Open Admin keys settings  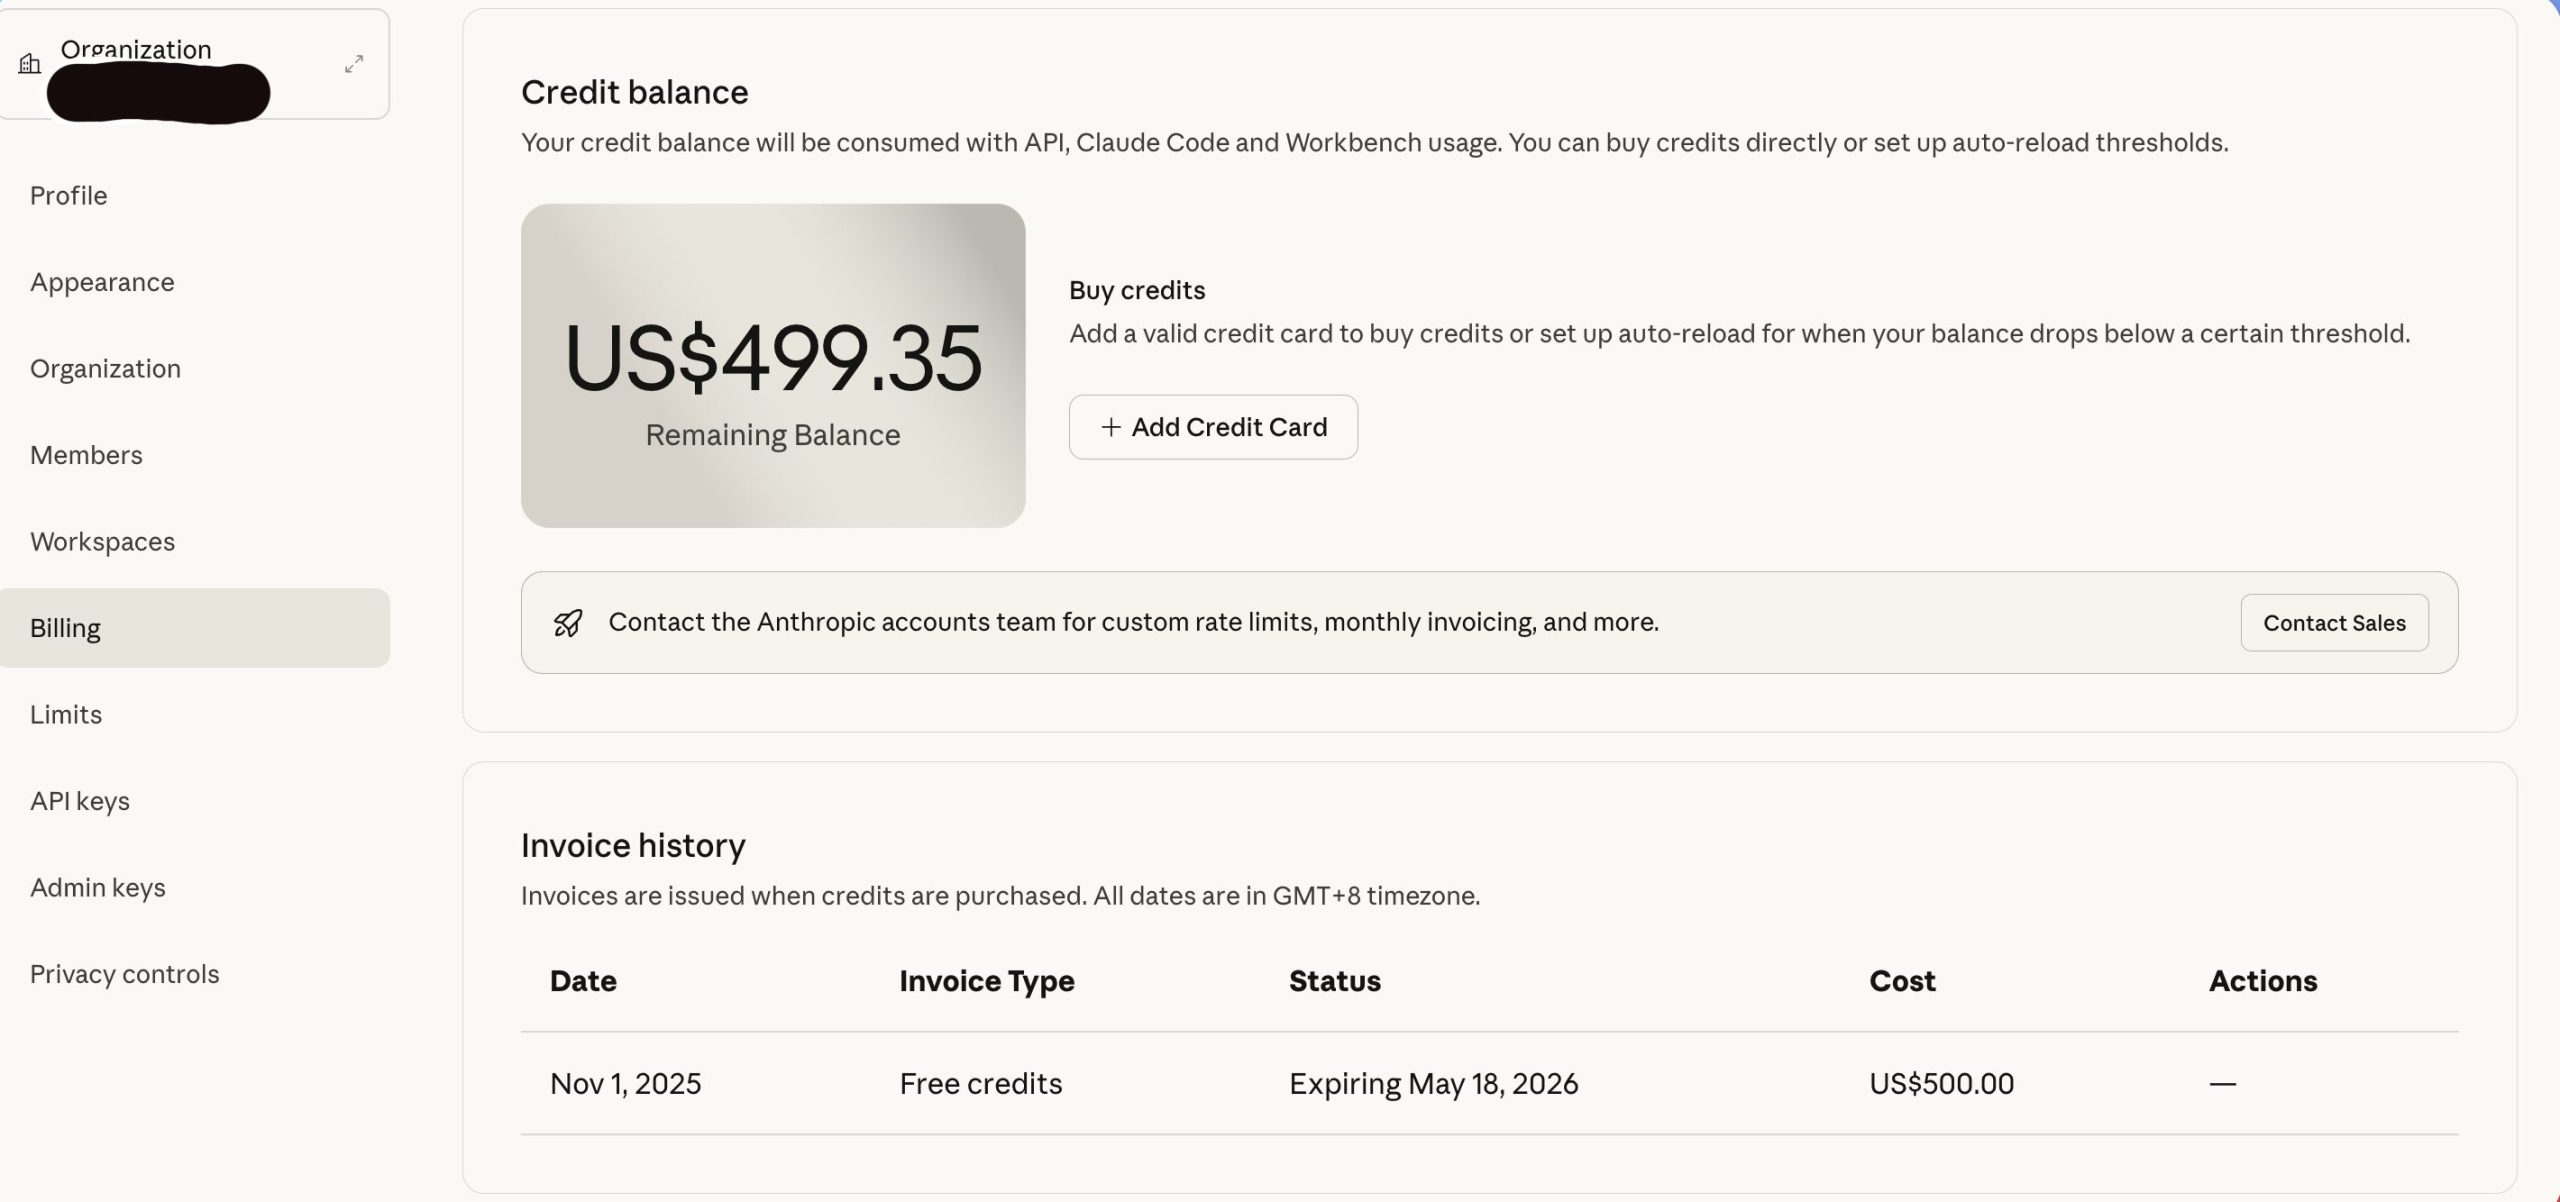pyautogui.click(x=98, y=887)
